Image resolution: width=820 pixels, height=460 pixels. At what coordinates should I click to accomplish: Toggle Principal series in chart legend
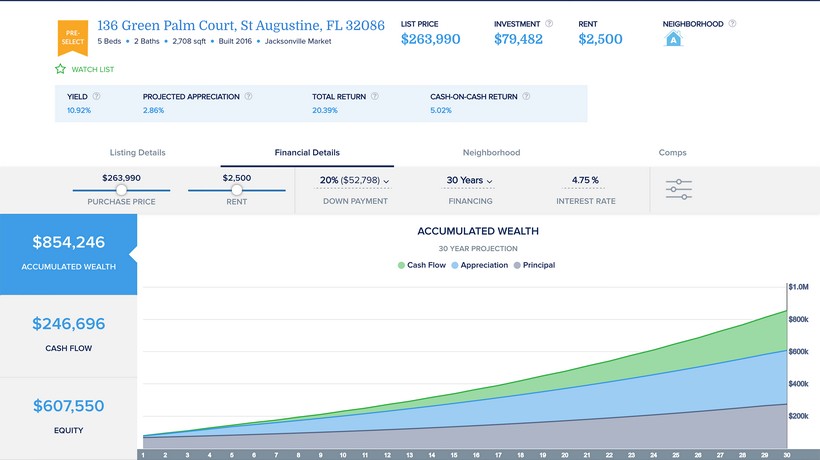[533, 265]
